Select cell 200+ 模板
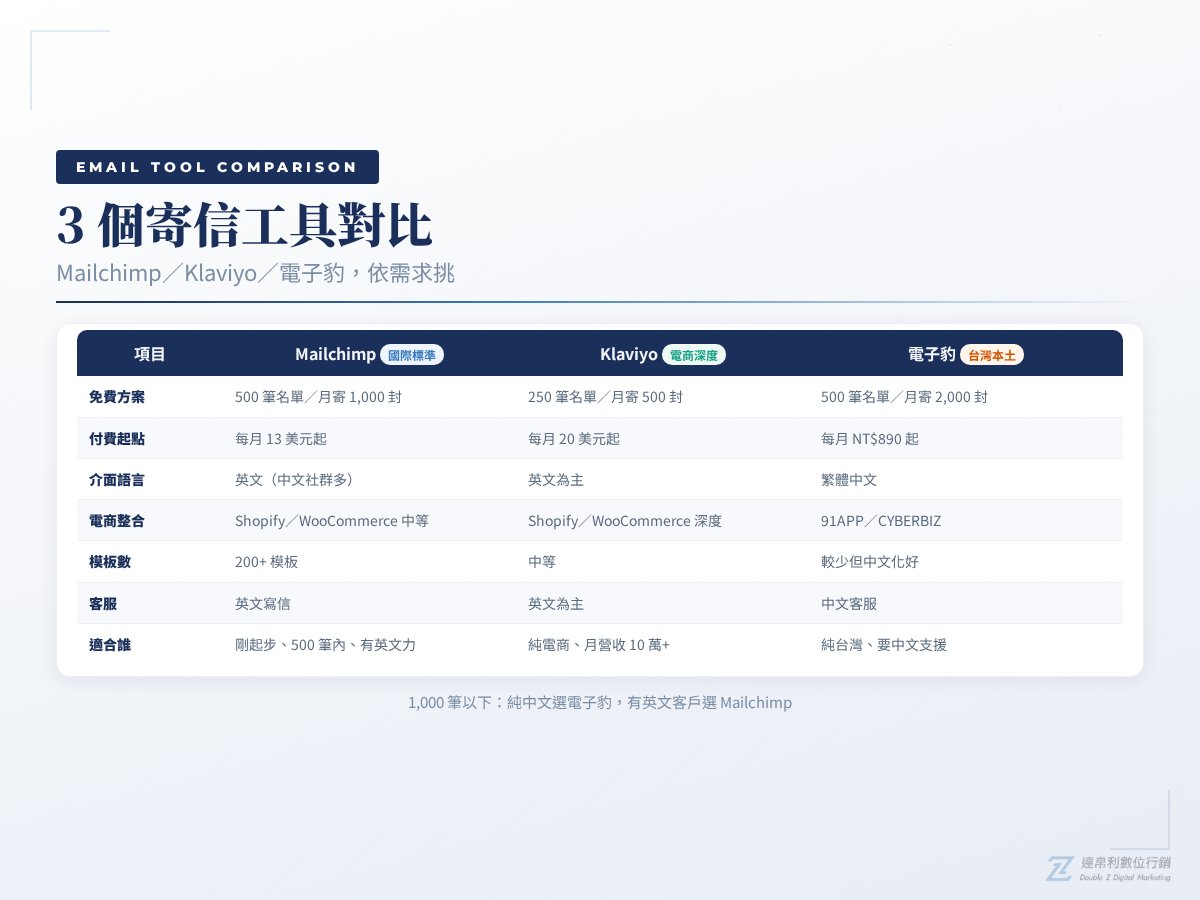1200x900 pixels. [266, 562]
